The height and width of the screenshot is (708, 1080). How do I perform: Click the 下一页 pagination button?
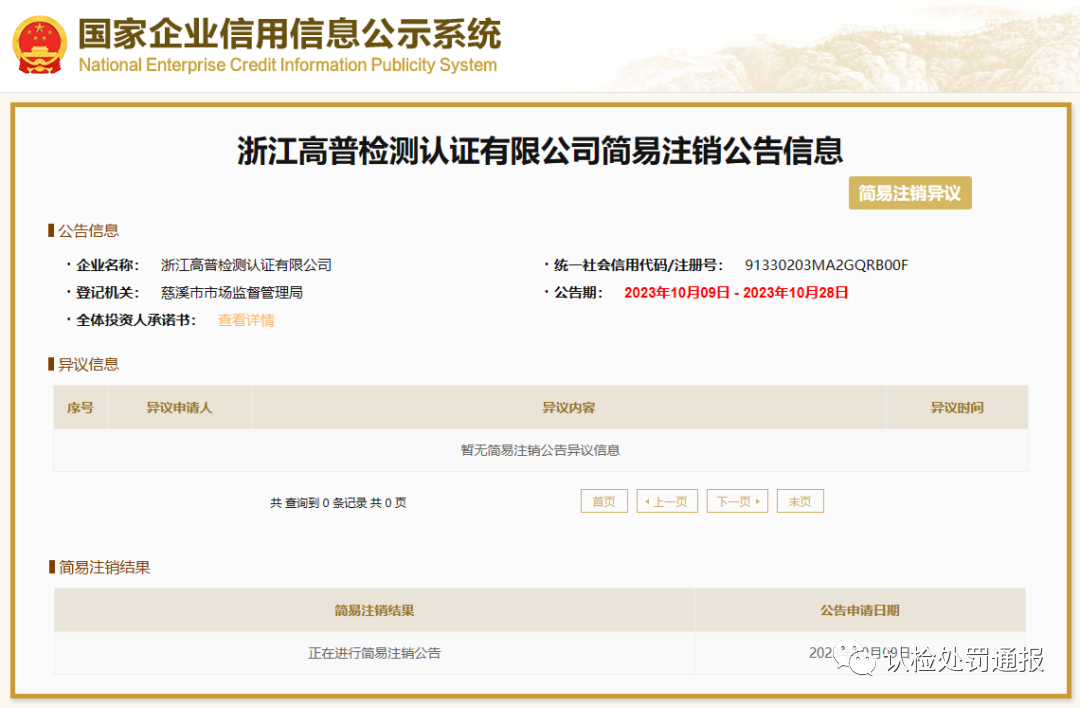(x=737, y=501)
